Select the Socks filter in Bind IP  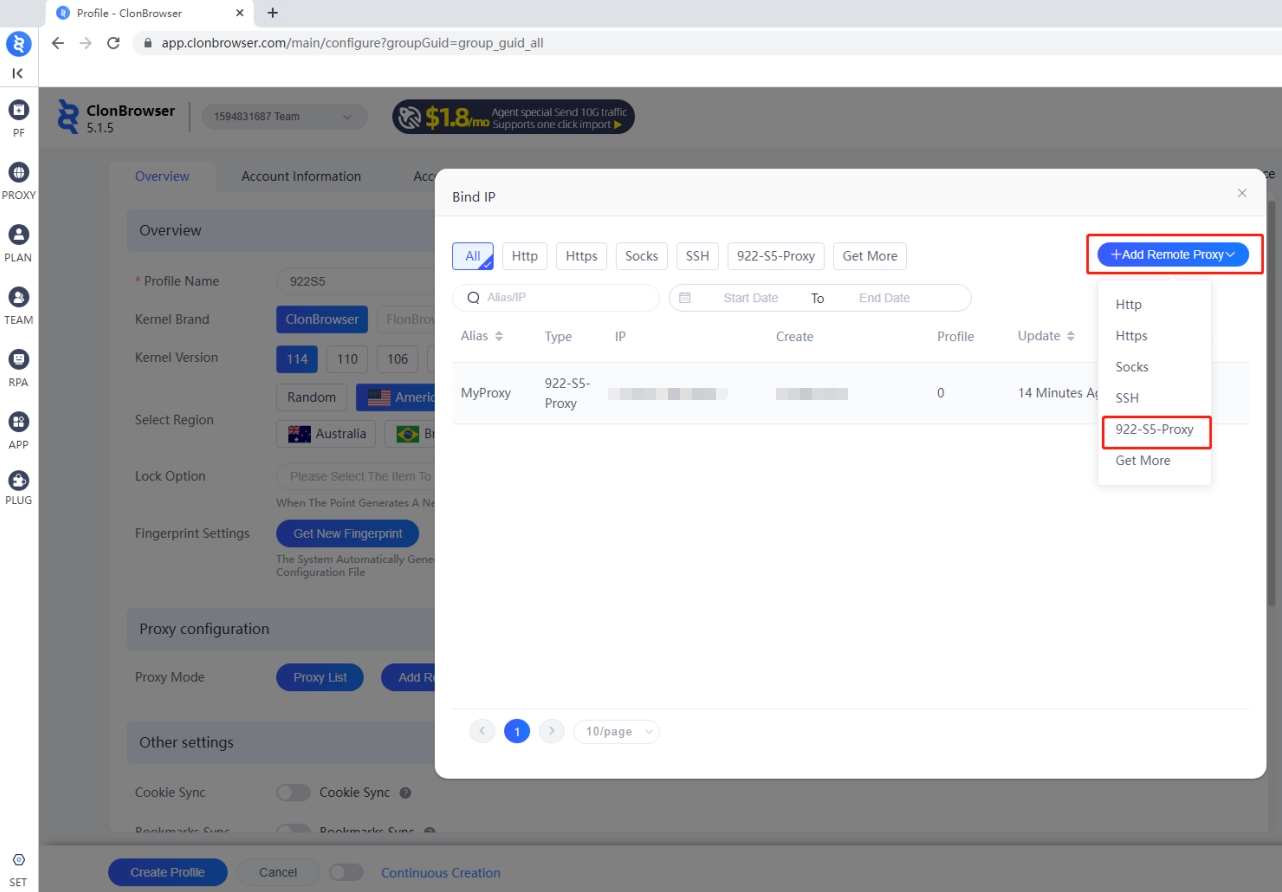coord(641,256)
